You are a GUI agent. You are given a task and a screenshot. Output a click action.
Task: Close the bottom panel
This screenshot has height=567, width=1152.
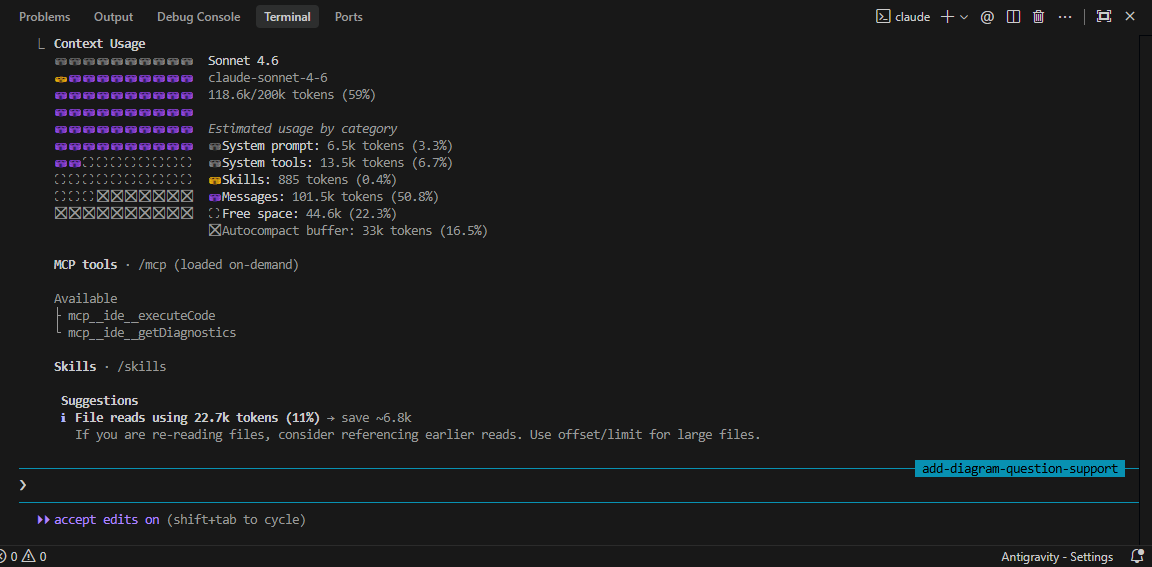pyautogui.click(x=1130, y=17)
